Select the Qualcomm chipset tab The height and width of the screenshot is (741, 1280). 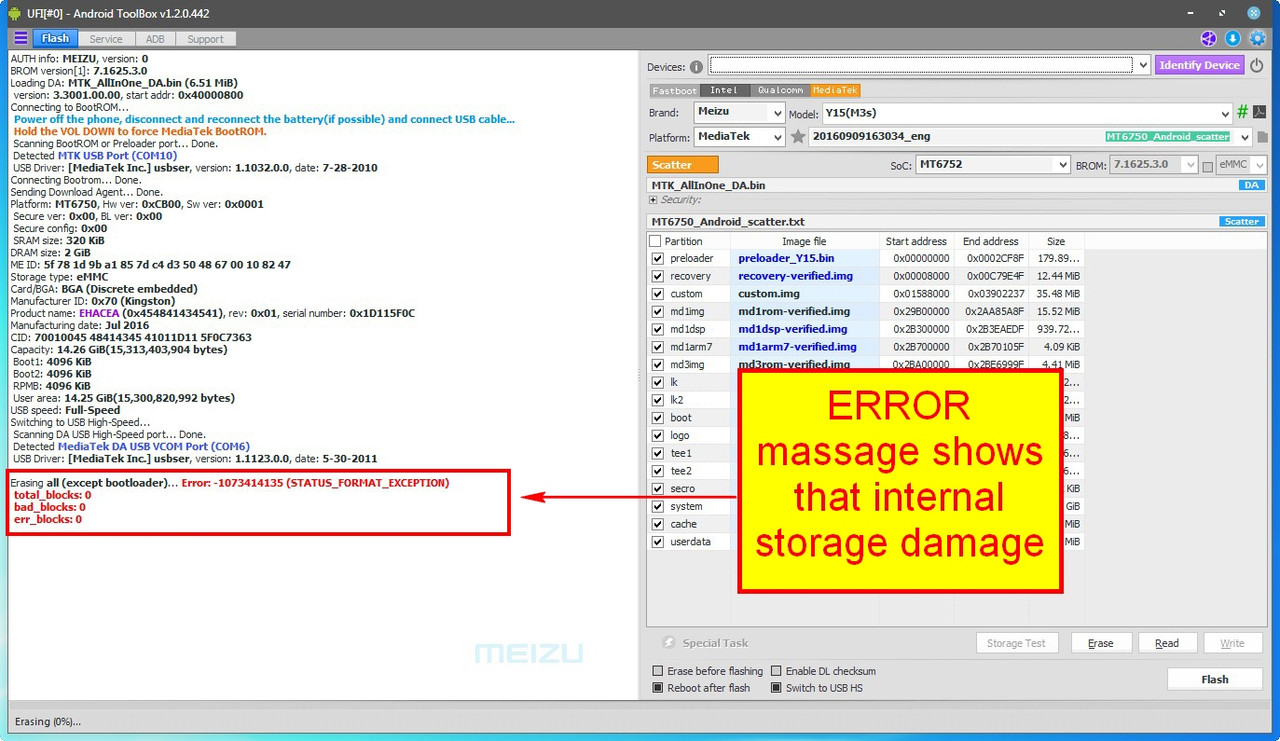[780, 90]
